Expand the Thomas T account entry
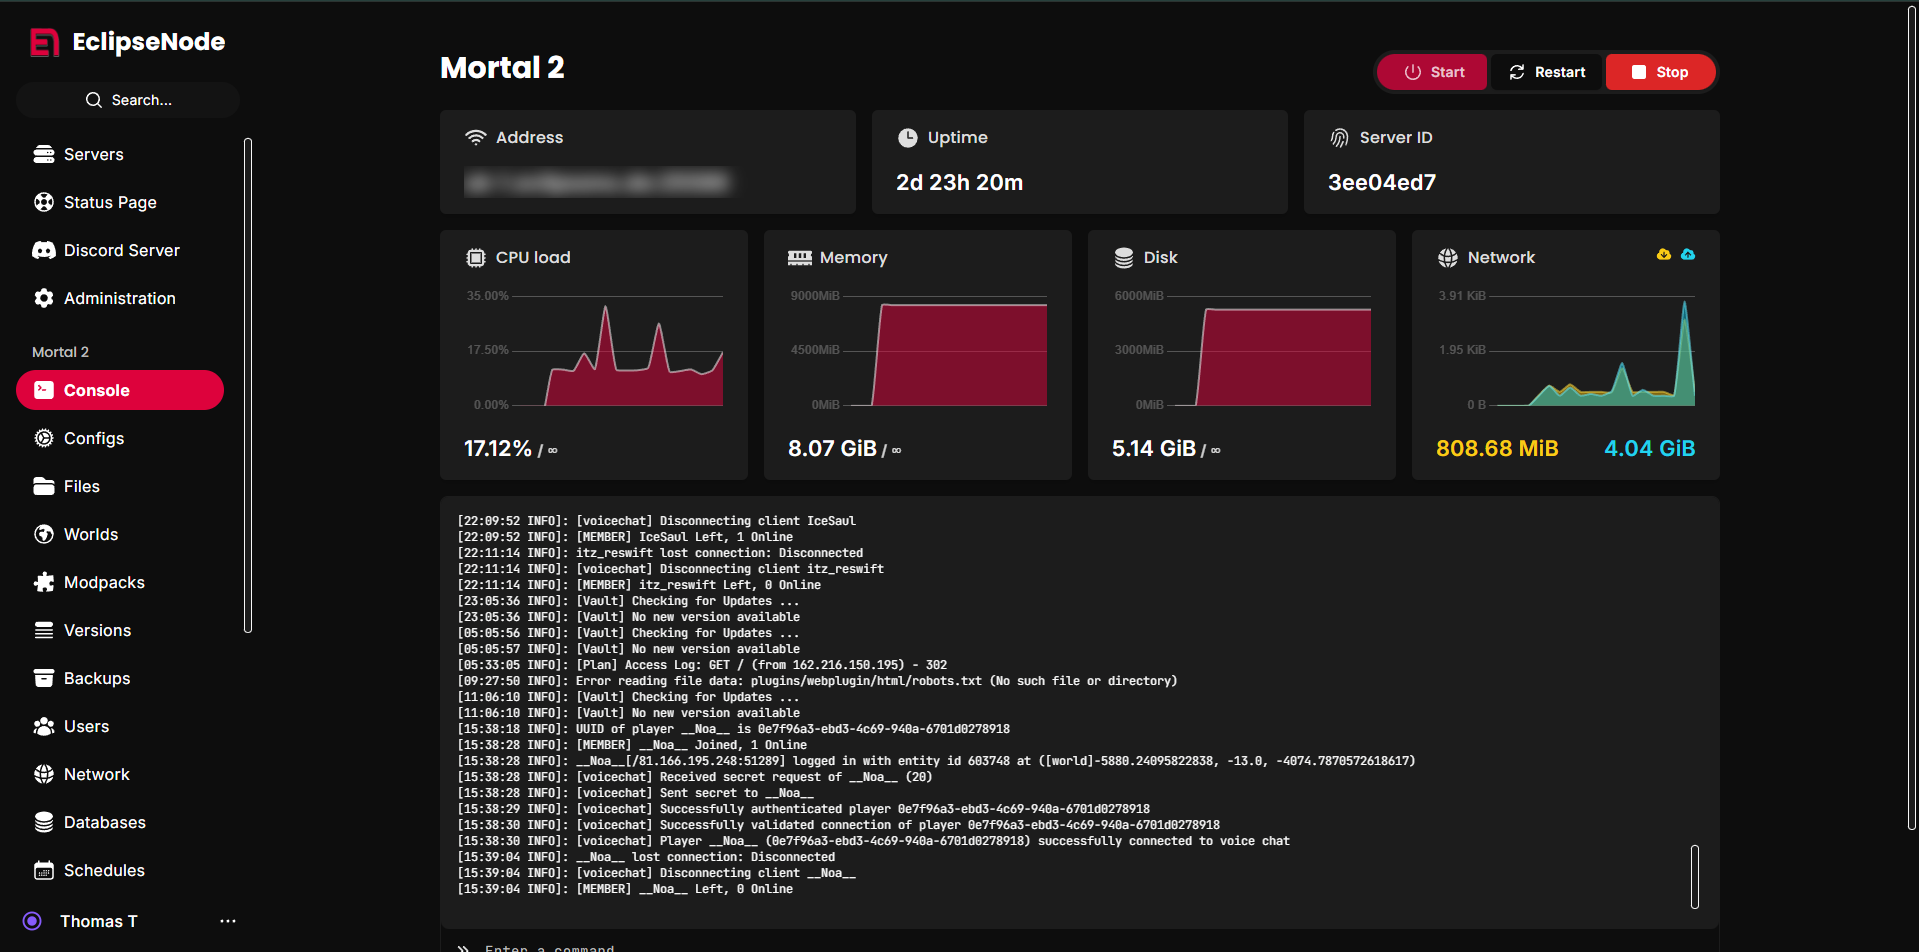The image size is (1919, 952). coord(98,921)
